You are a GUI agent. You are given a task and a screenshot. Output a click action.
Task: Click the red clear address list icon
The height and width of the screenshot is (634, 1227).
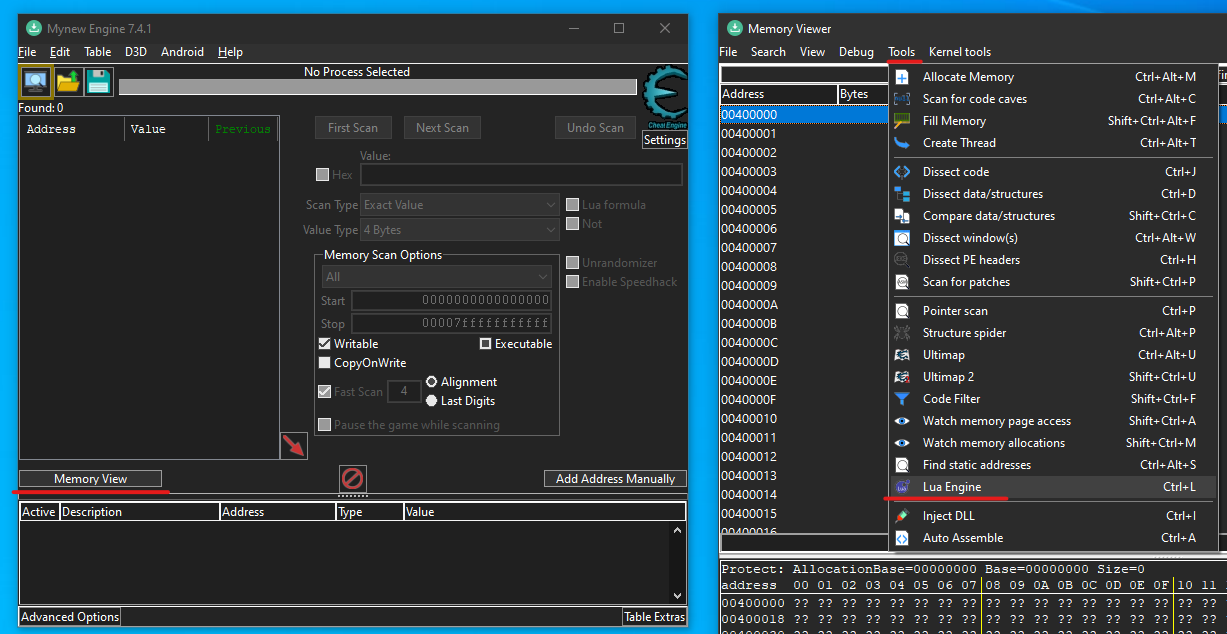[353, 478]
